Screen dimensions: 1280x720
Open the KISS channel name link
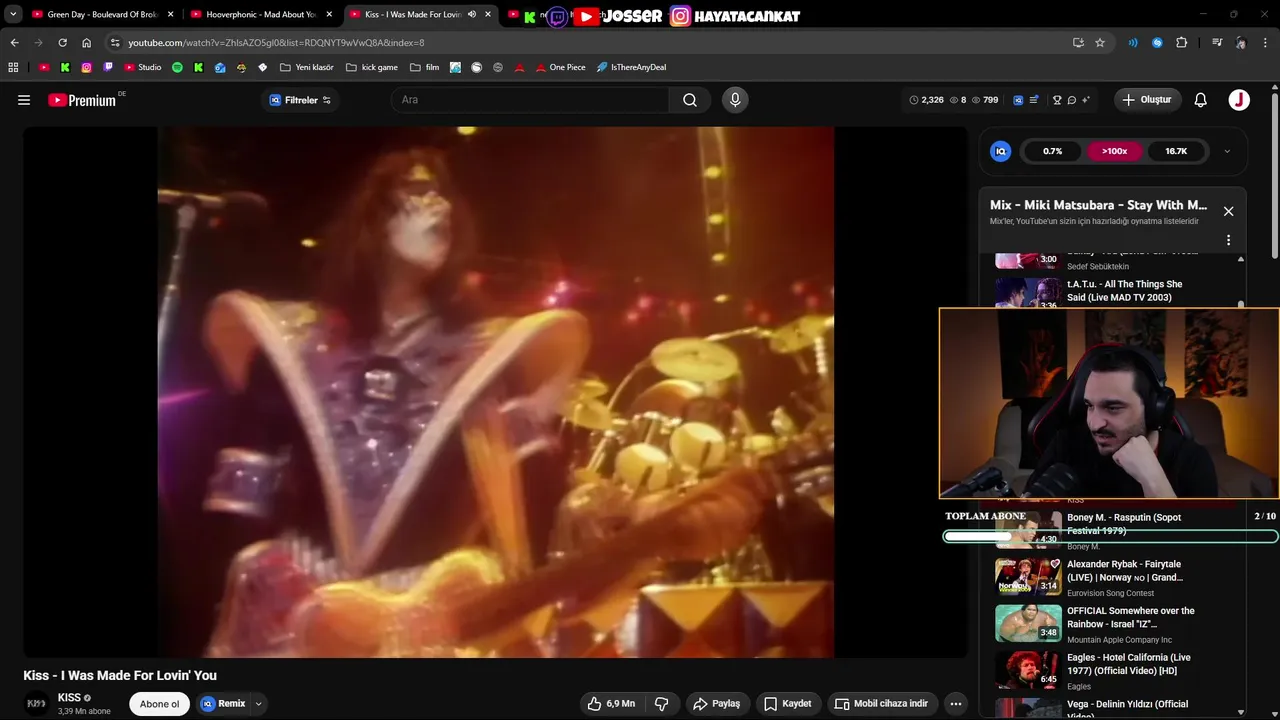tap(70, 698)
